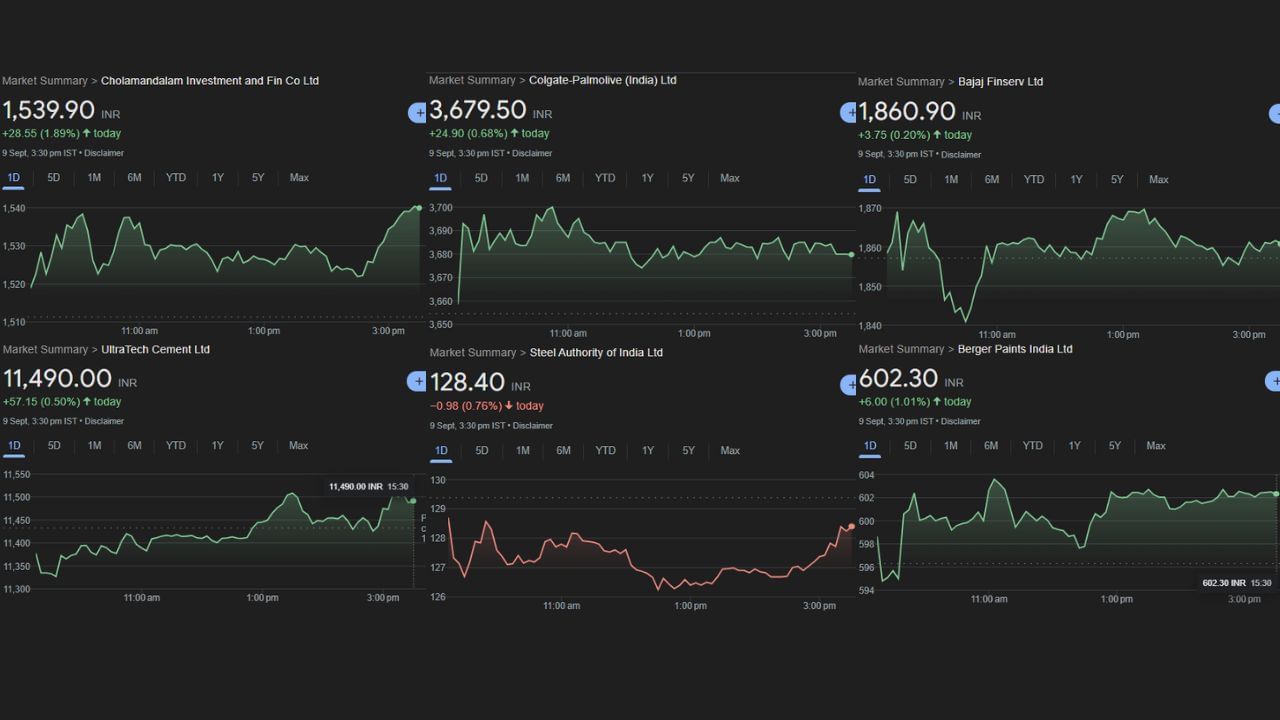Switch Colgate-Palmolive chart to 5Y
The height and width of the screenshot is (720, 1280).
tap(688, 178)
